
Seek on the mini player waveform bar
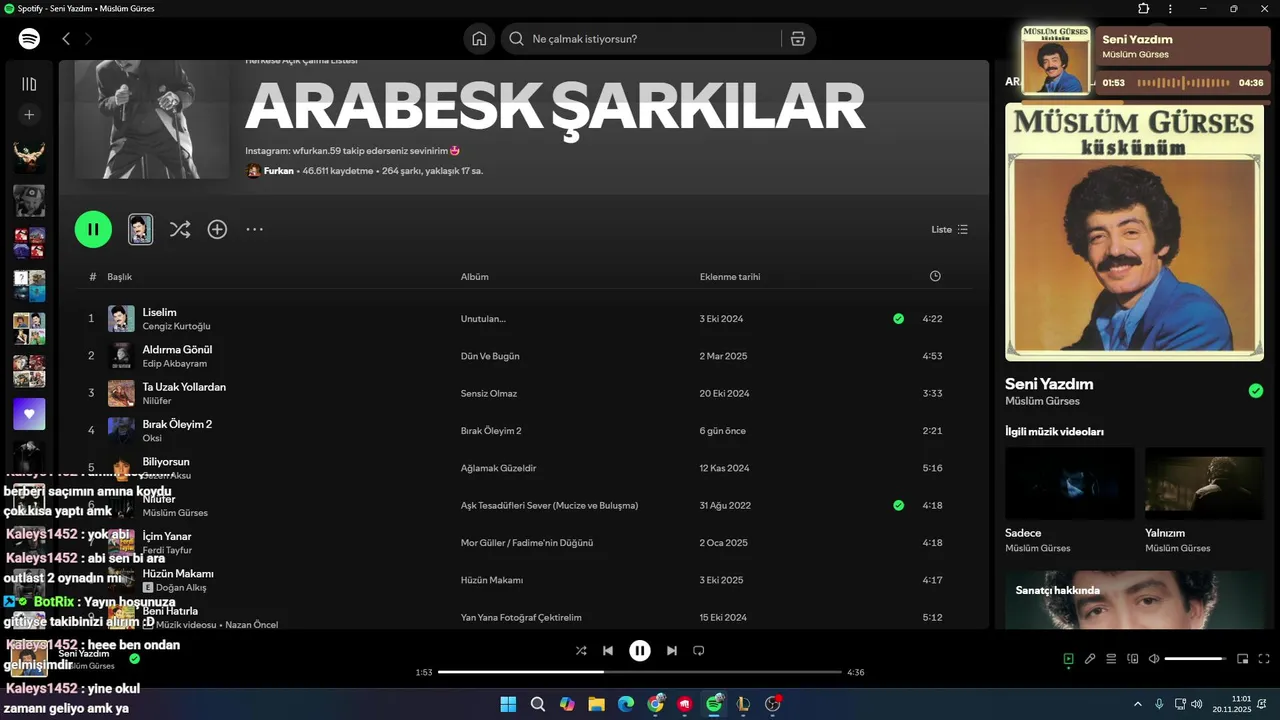(x=1184, y=82)
